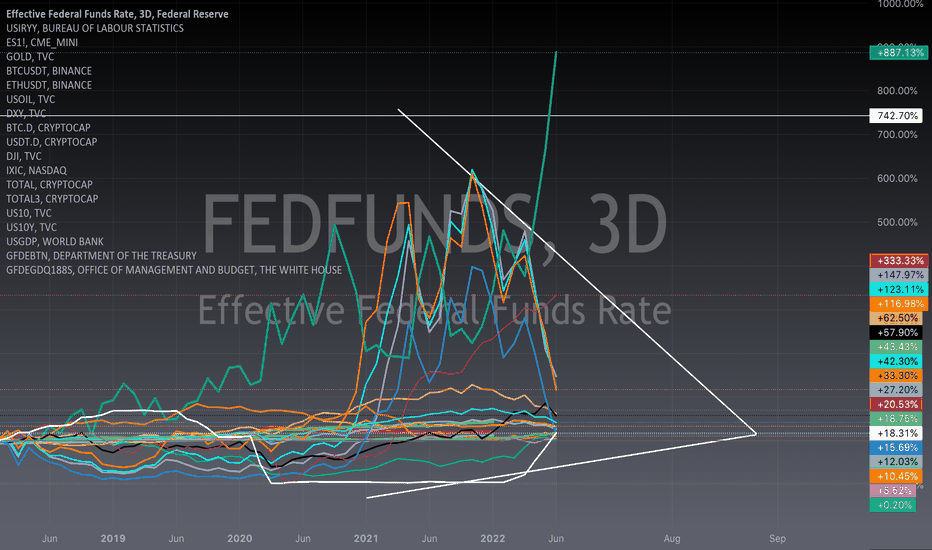Click the green +887.13% price label
Image resolution: width=932 pixels, height=550 pixels.
click(898, 53)
